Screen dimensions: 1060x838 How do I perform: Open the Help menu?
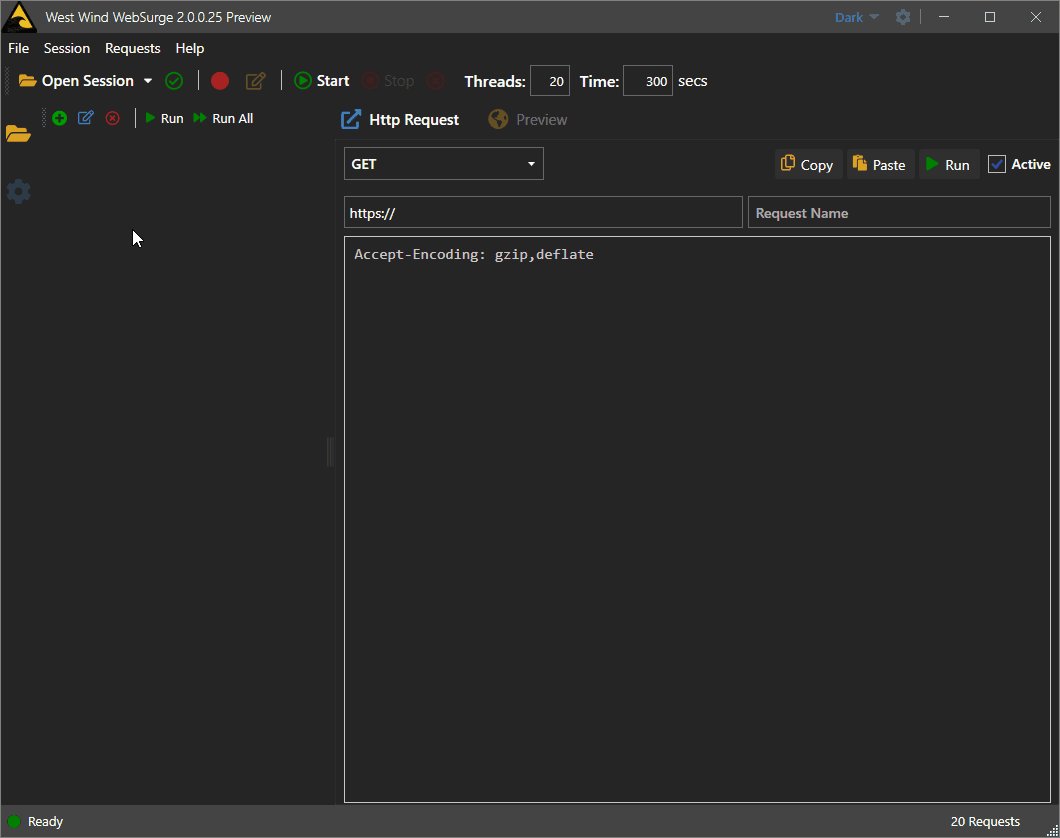[189, 49]
